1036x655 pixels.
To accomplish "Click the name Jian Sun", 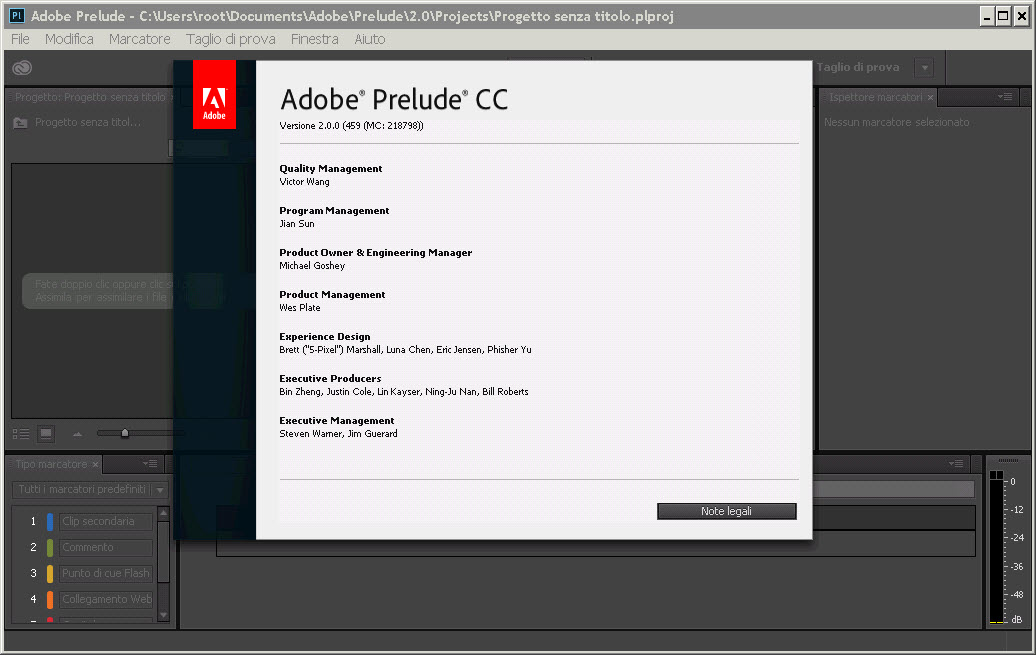I will [297, 223].
